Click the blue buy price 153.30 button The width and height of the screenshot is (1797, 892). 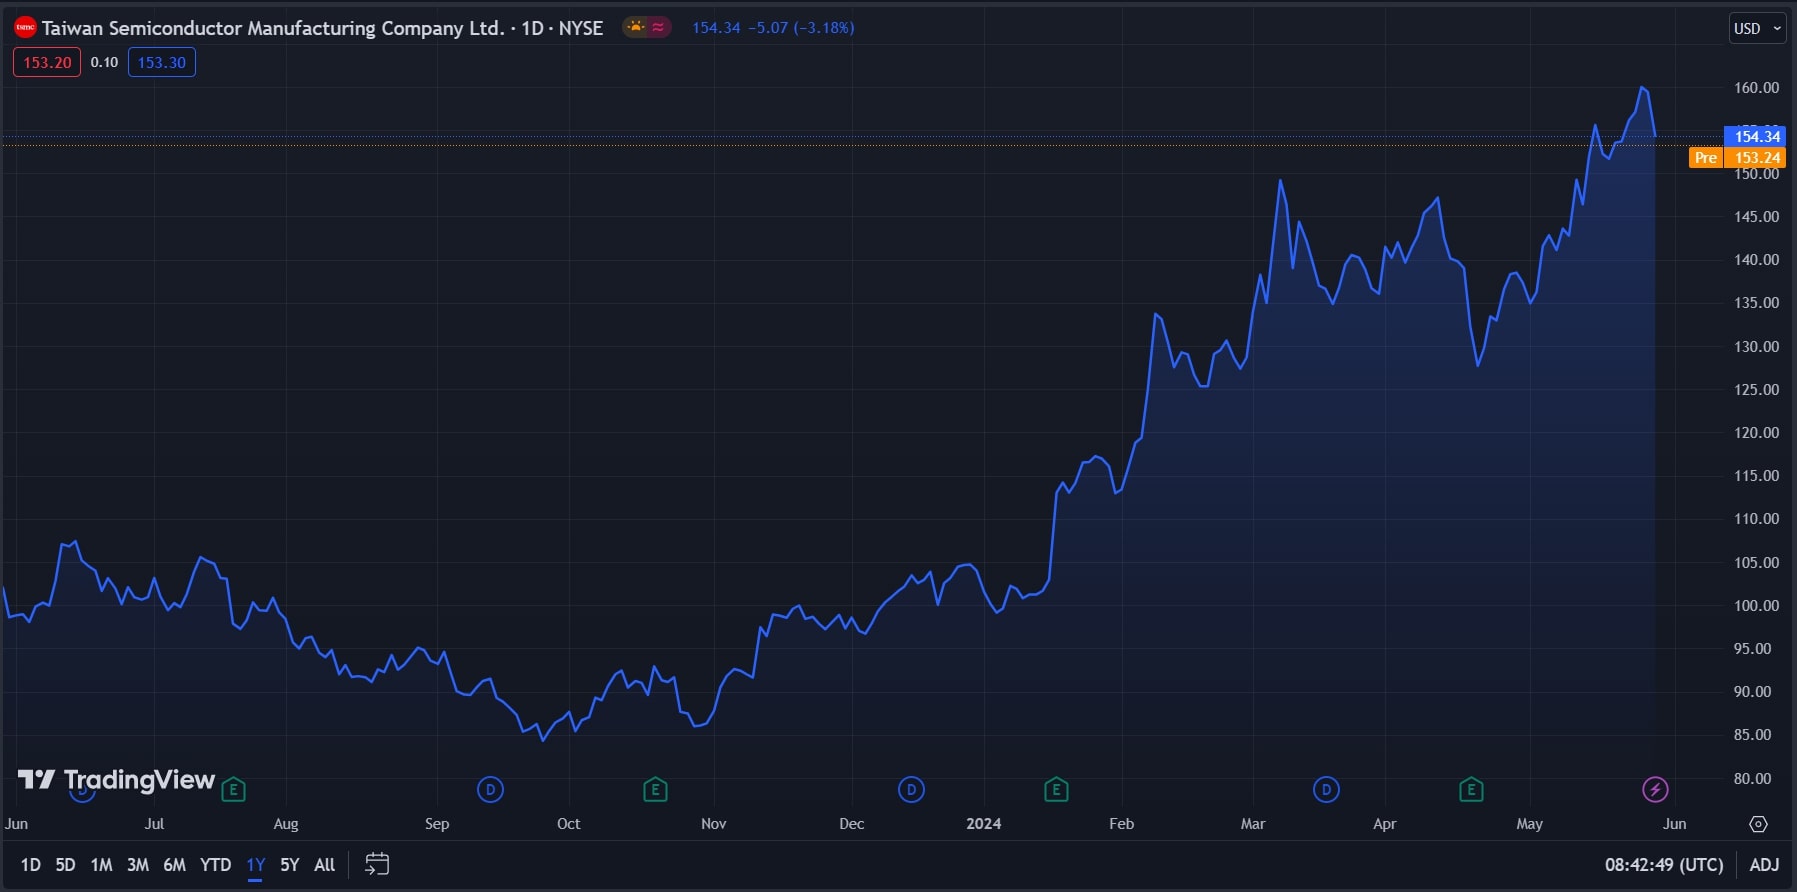162,62
